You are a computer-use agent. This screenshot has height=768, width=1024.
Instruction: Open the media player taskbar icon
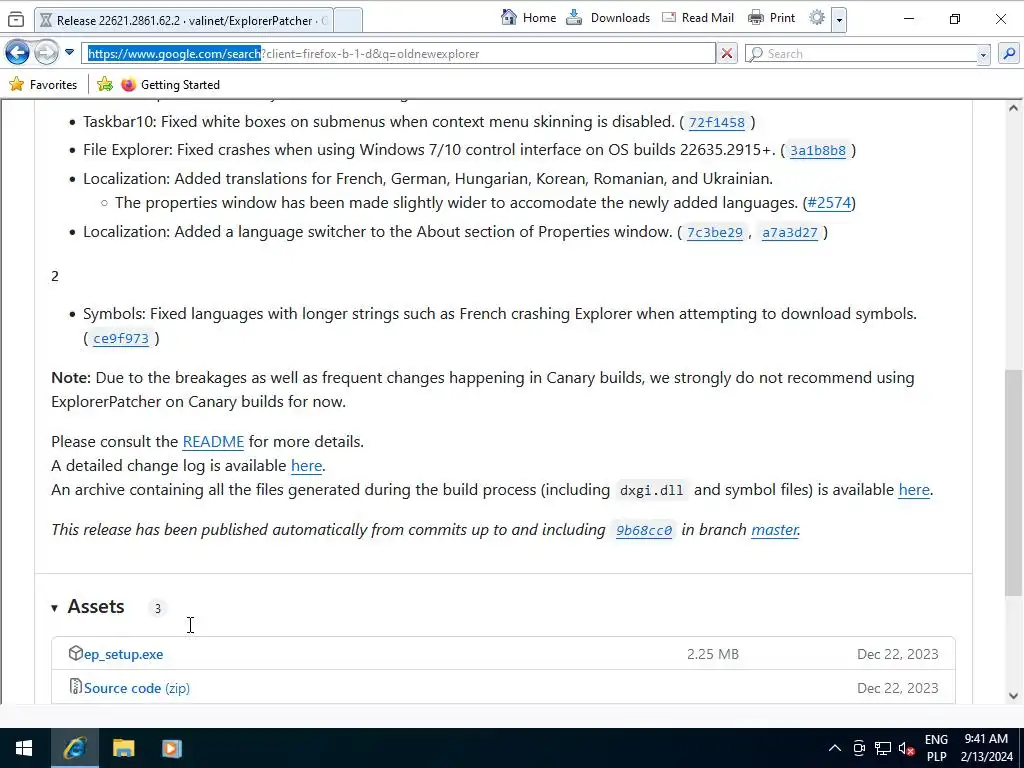(172, 748)
